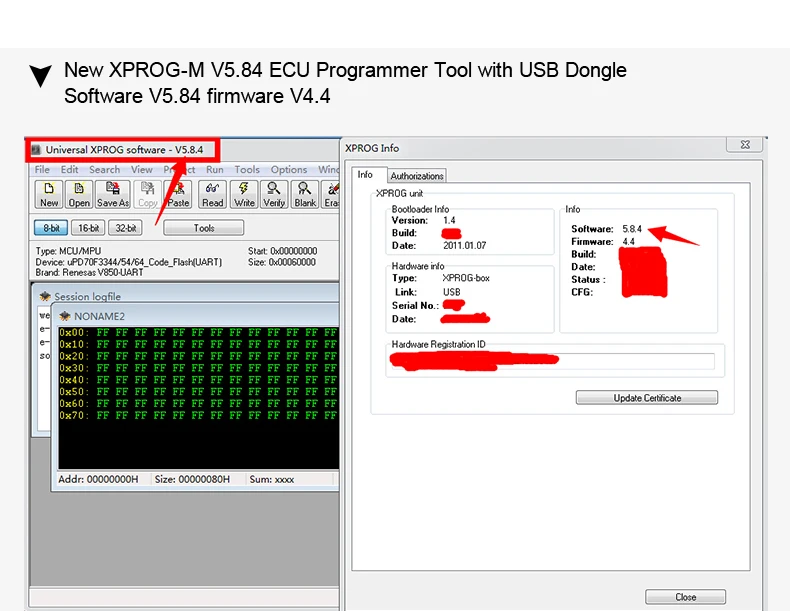Select 8-bit view mode
Image resolution: width=790 pixels, height=611 pixels.
[x=51, y=228]
